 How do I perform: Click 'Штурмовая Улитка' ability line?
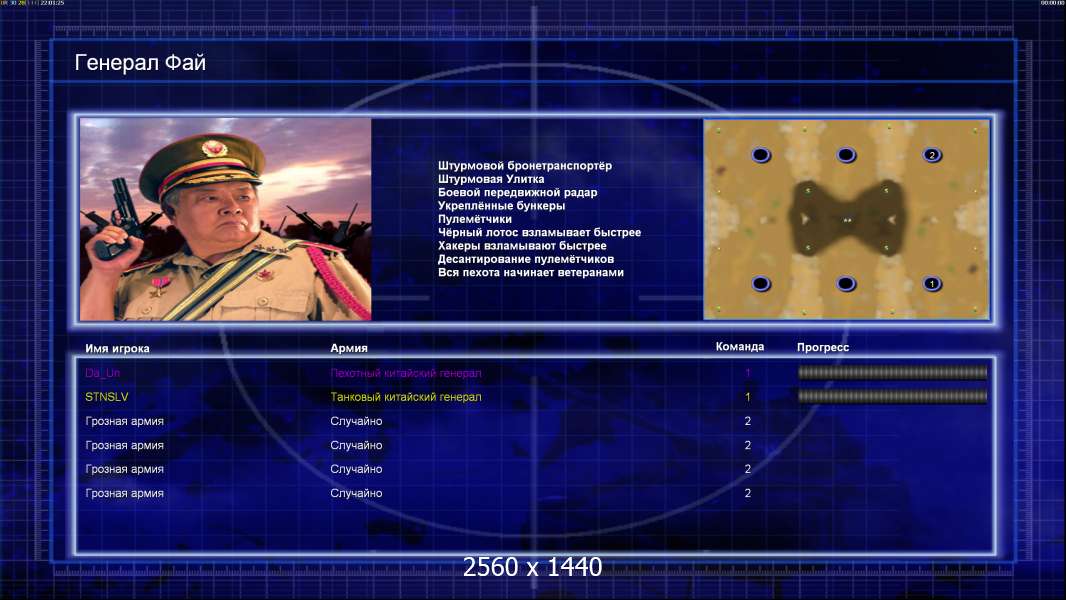pos(491,179)
